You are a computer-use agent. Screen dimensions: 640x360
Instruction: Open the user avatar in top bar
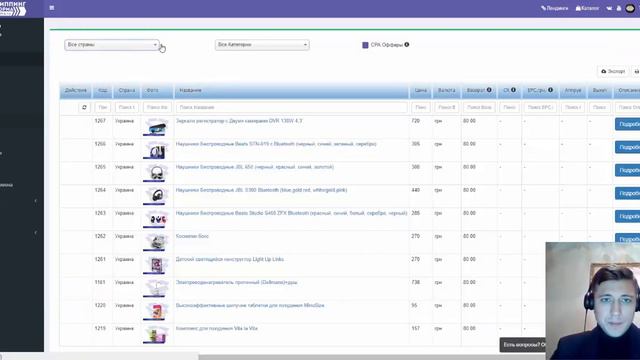630,8
